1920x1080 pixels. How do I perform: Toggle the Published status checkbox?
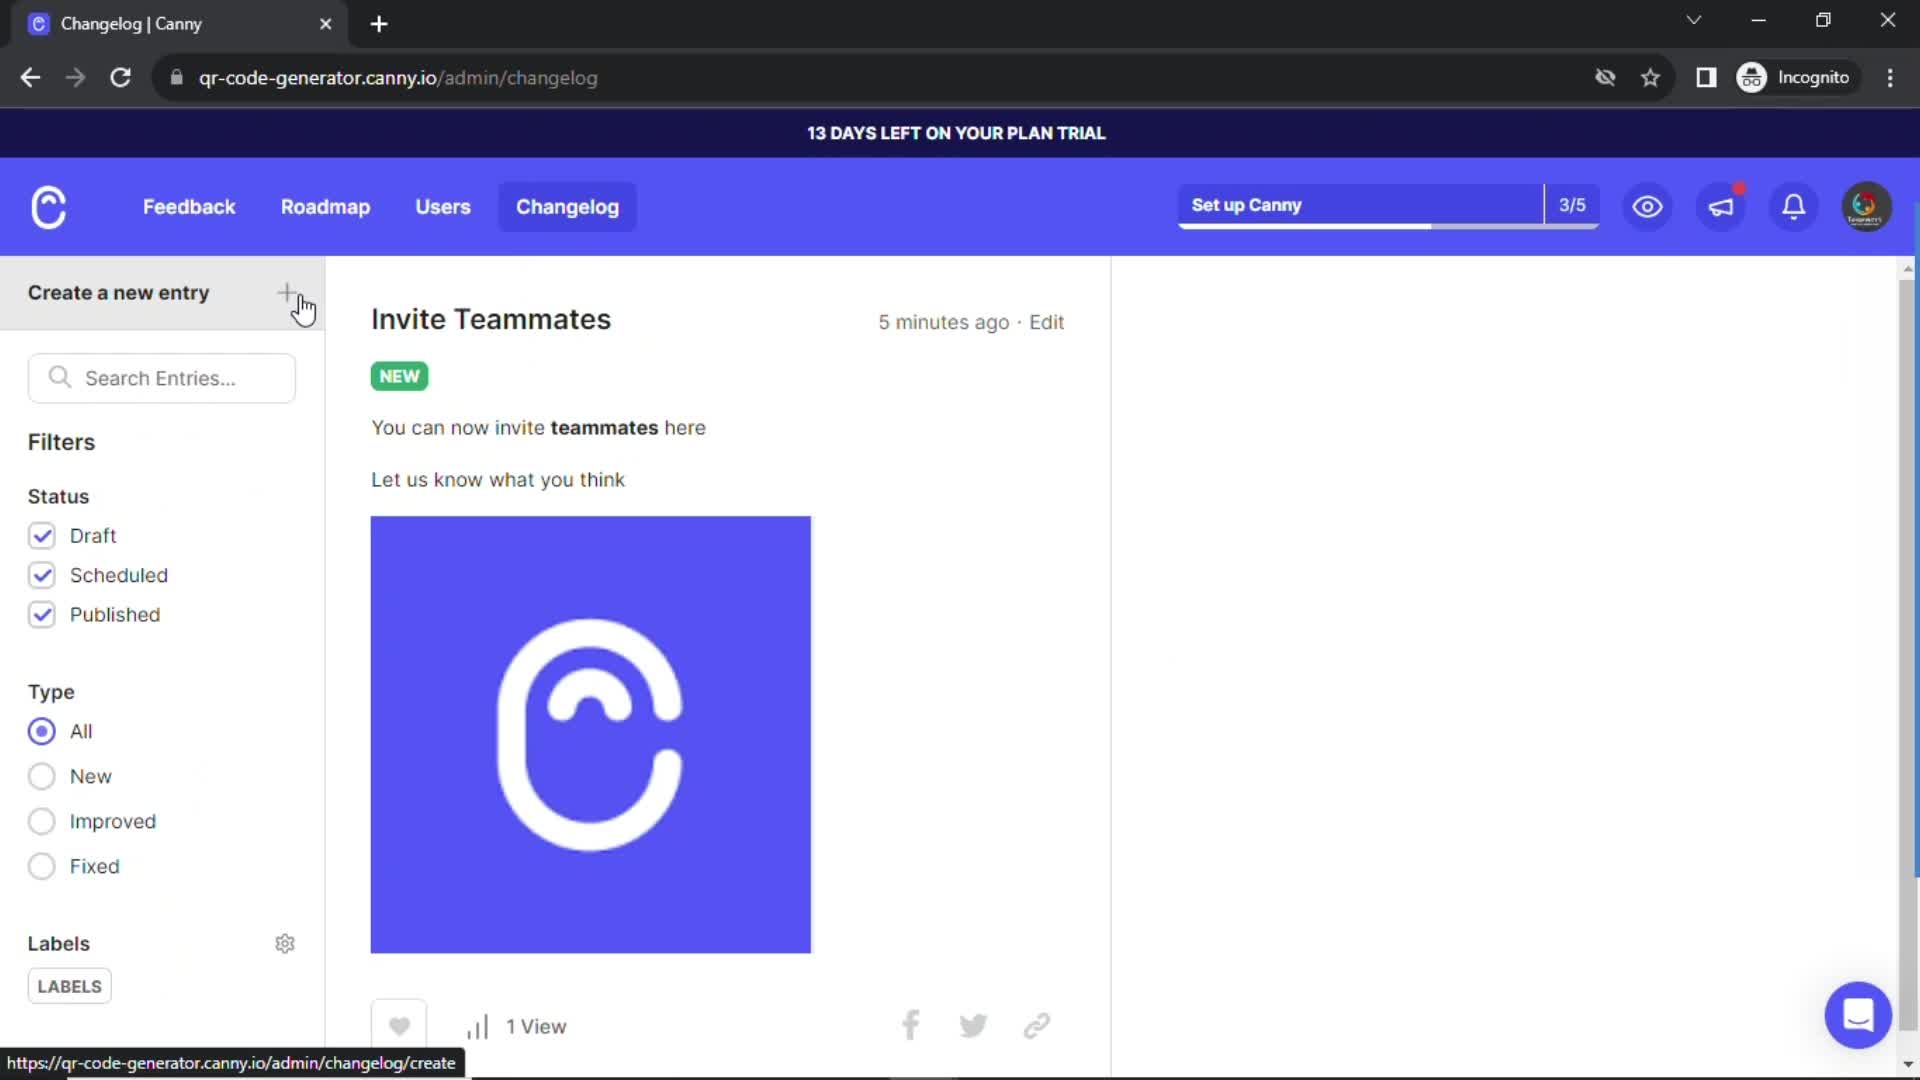pos(41,613)
